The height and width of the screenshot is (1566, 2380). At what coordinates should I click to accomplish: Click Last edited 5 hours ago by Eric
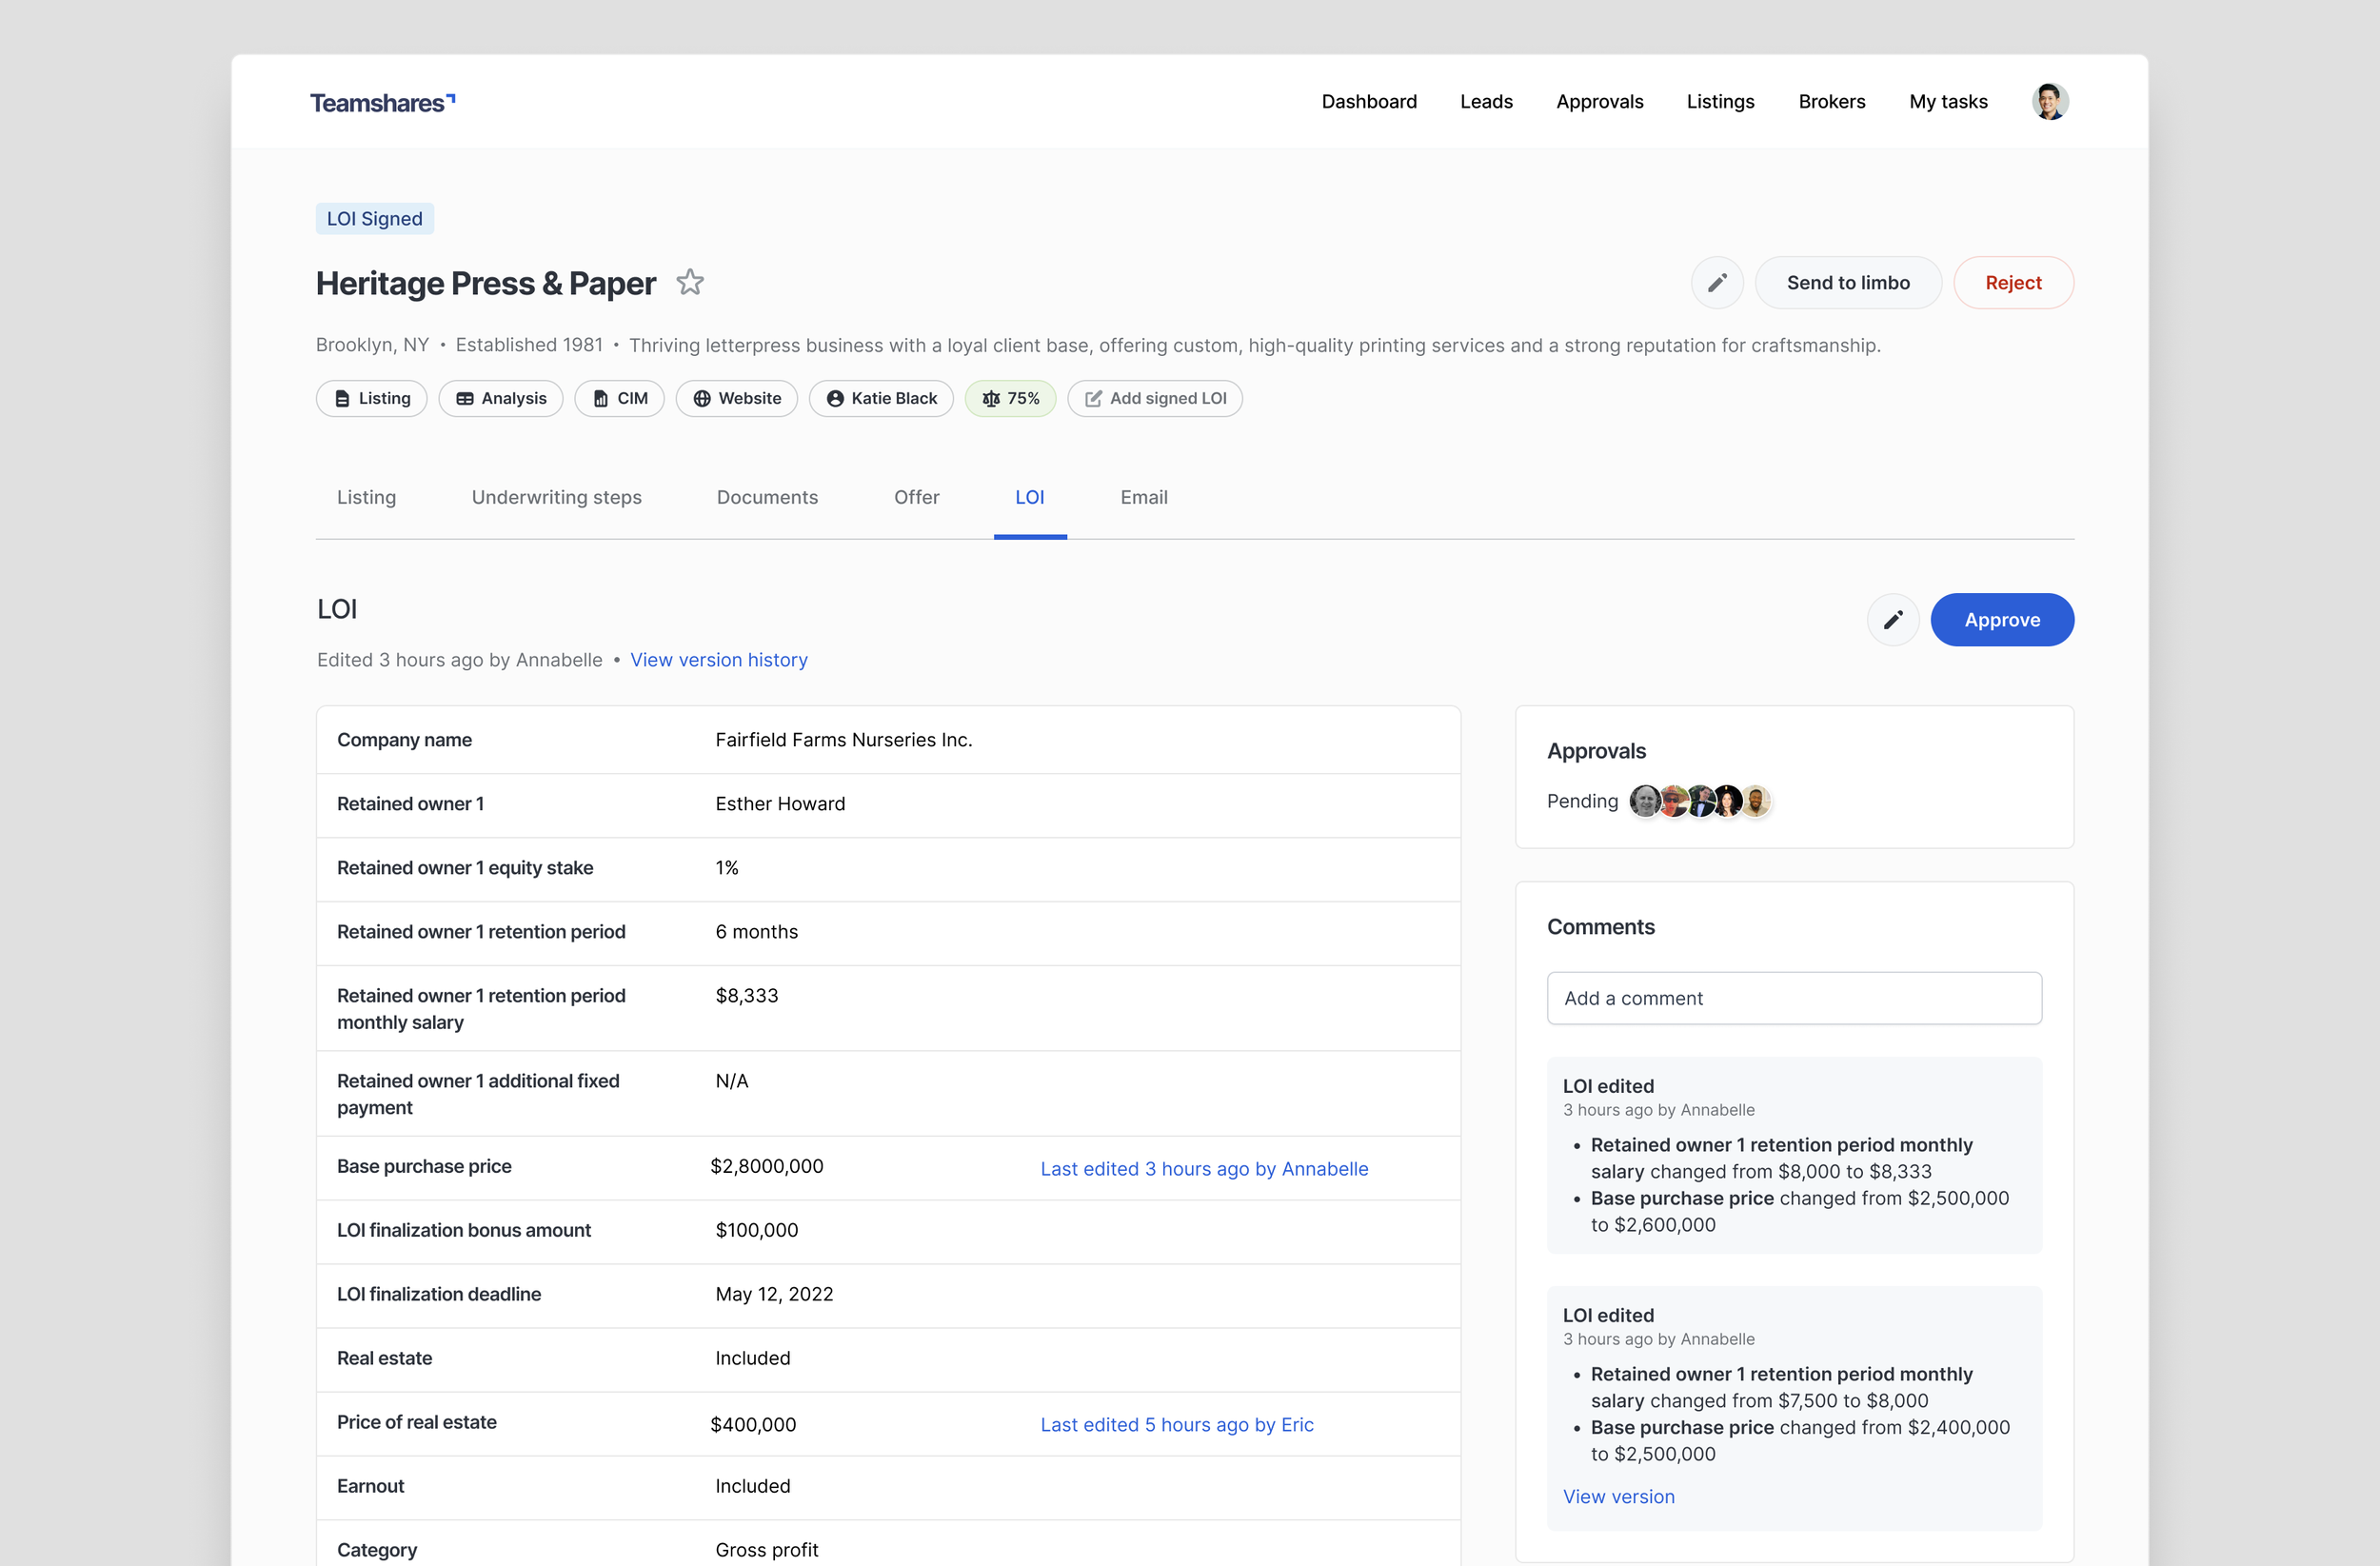[1177, 1424]
